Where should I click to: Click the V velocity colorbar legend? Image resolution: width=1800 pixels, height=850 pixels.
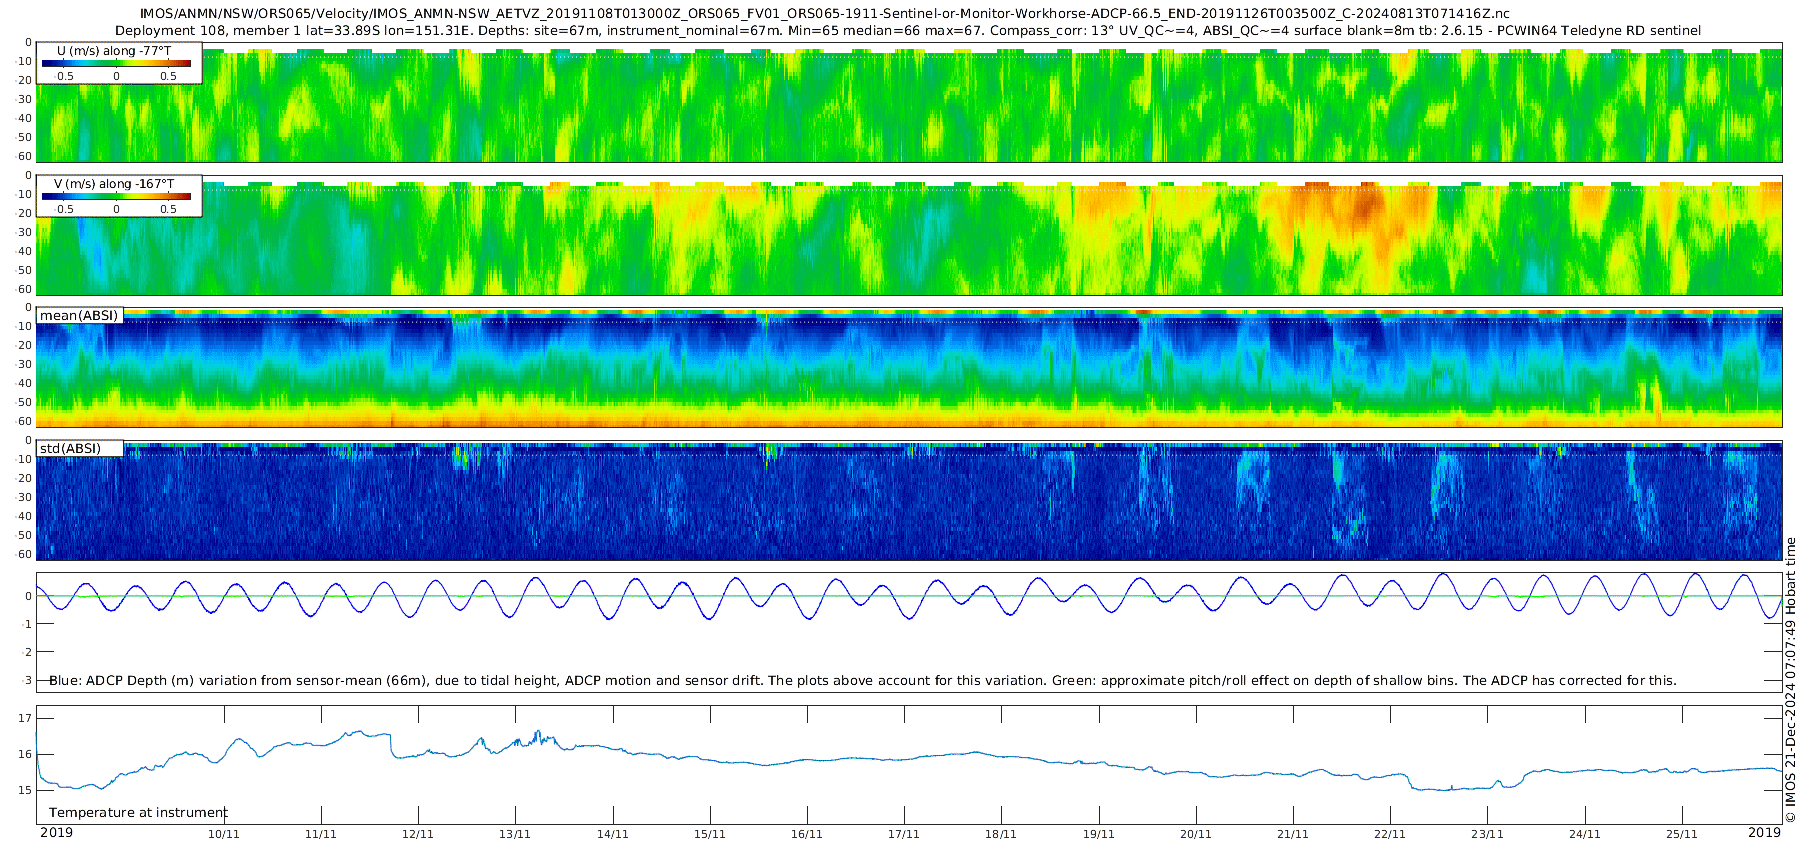[x=120, y=196]
